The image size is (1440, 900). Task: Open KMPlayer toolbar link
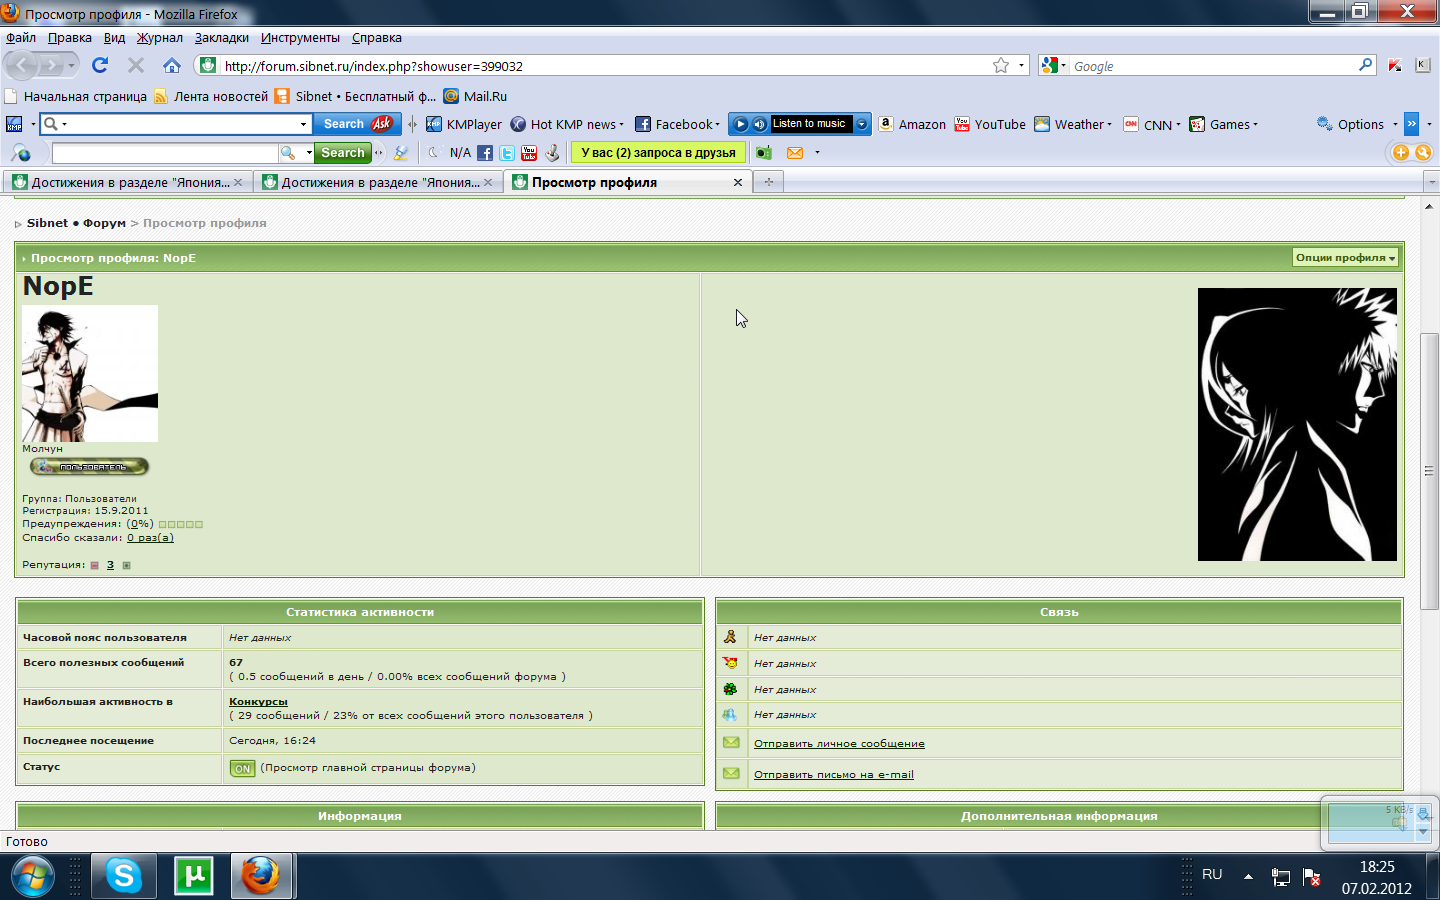464,124
